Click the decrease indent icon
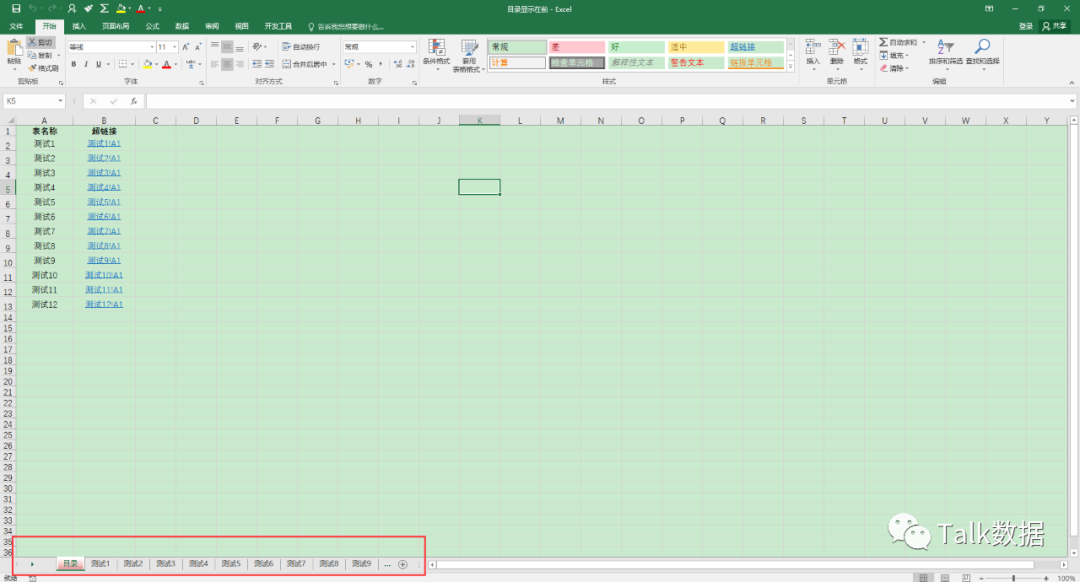1080x582 pixels. [x=257, y=64]
